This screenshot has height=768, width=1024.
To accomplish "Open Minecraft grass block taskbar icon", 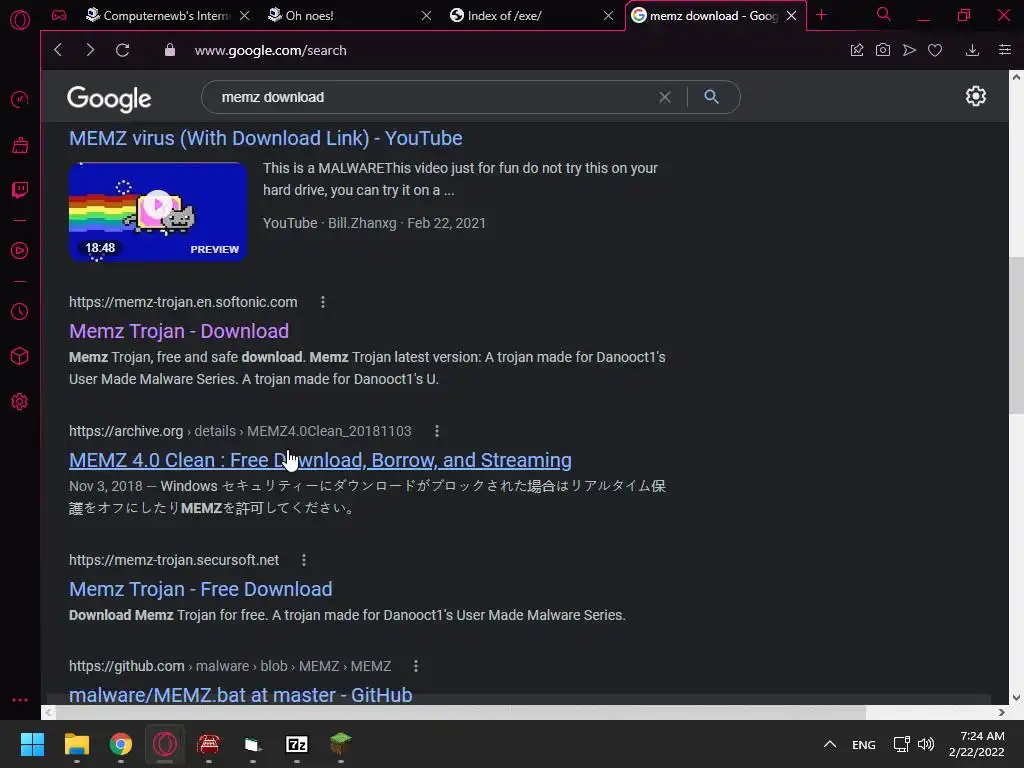I will pyautogui.click(x=341, y=744).
